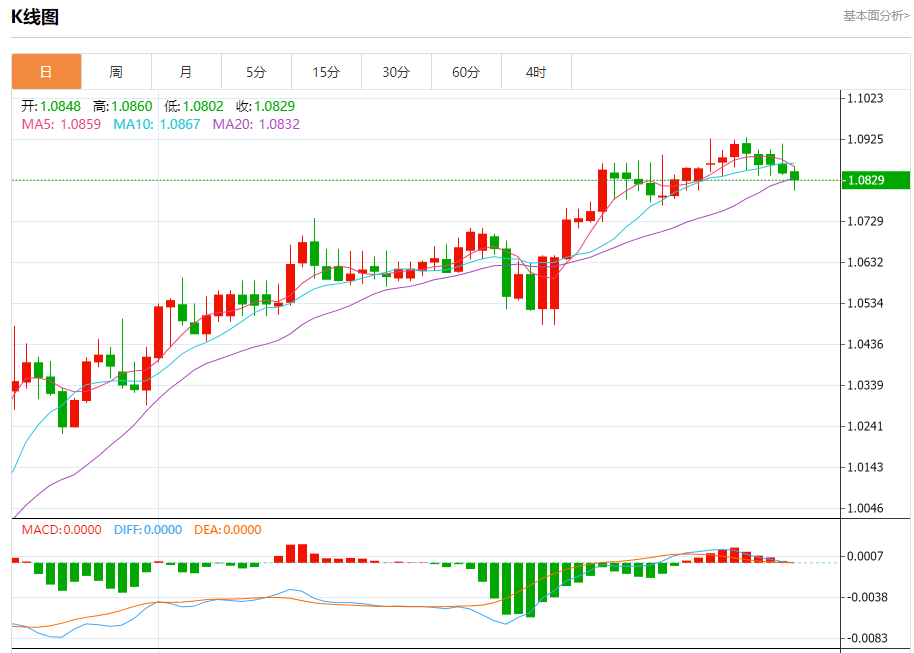Click the 1.0339 price axis label

[866, 385]
